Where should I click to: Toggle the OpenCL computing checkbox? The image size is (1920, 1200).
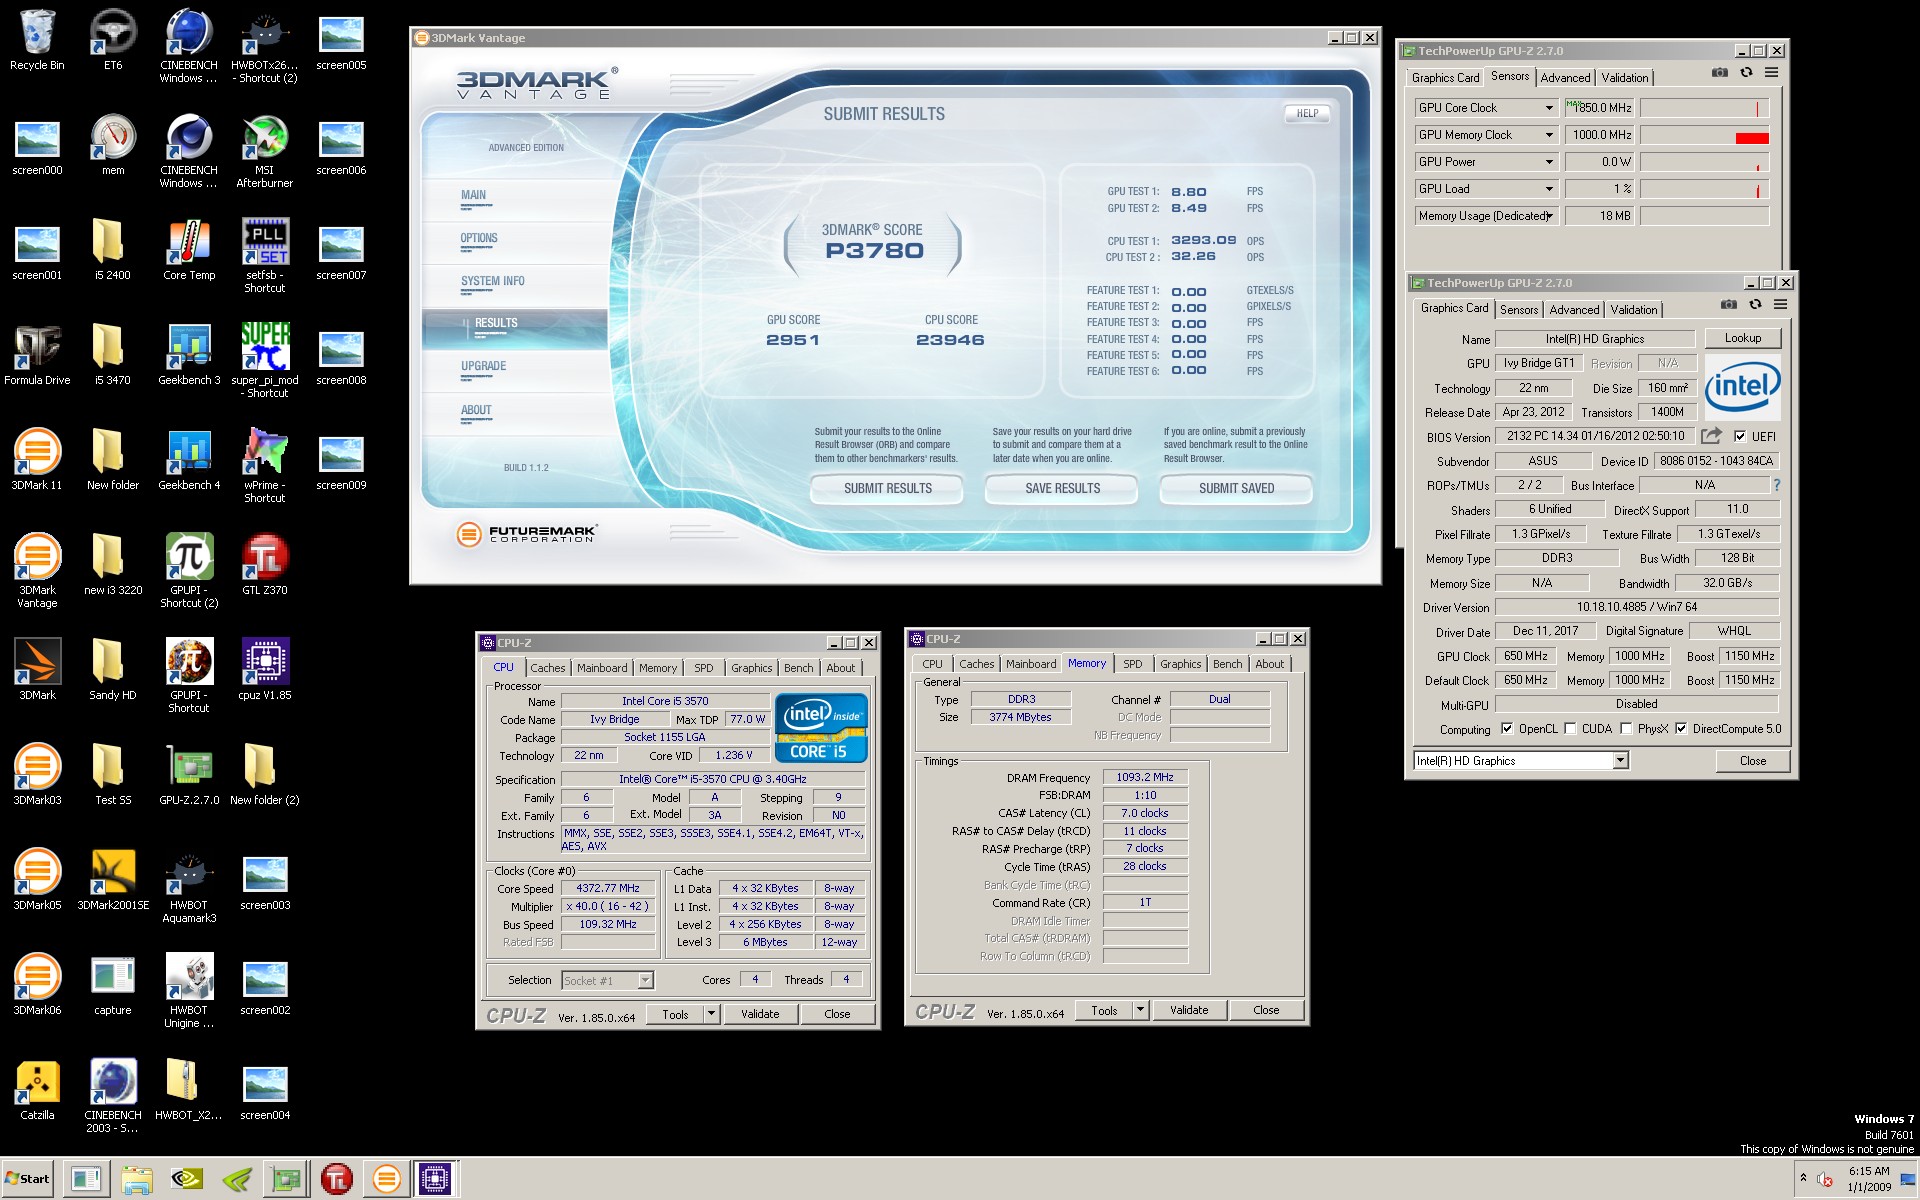[1507, 729]
